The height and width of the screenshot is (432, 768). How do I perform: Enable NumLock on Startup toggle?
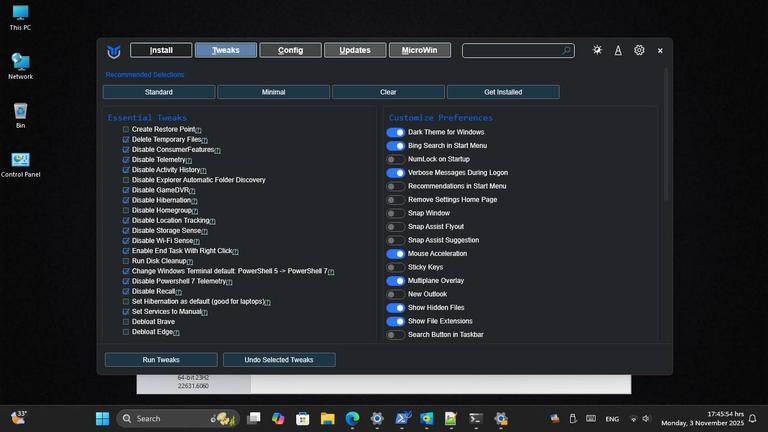pyautogui.click(x=395, y=159)
